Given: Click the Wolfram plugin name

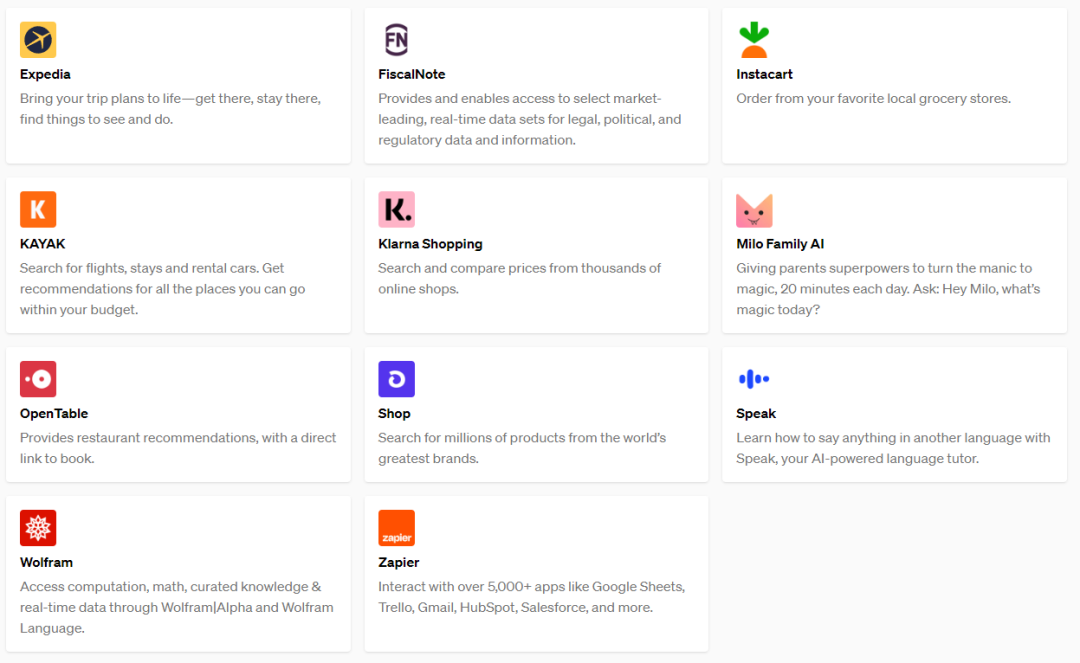Looking at the screenshot, I should tap(46, 562).
